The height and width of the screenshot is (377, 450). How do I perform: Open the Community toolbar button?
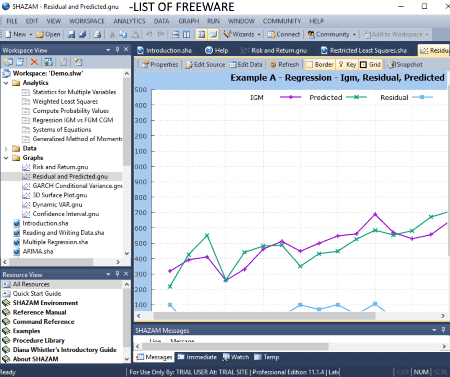(328, 34)
